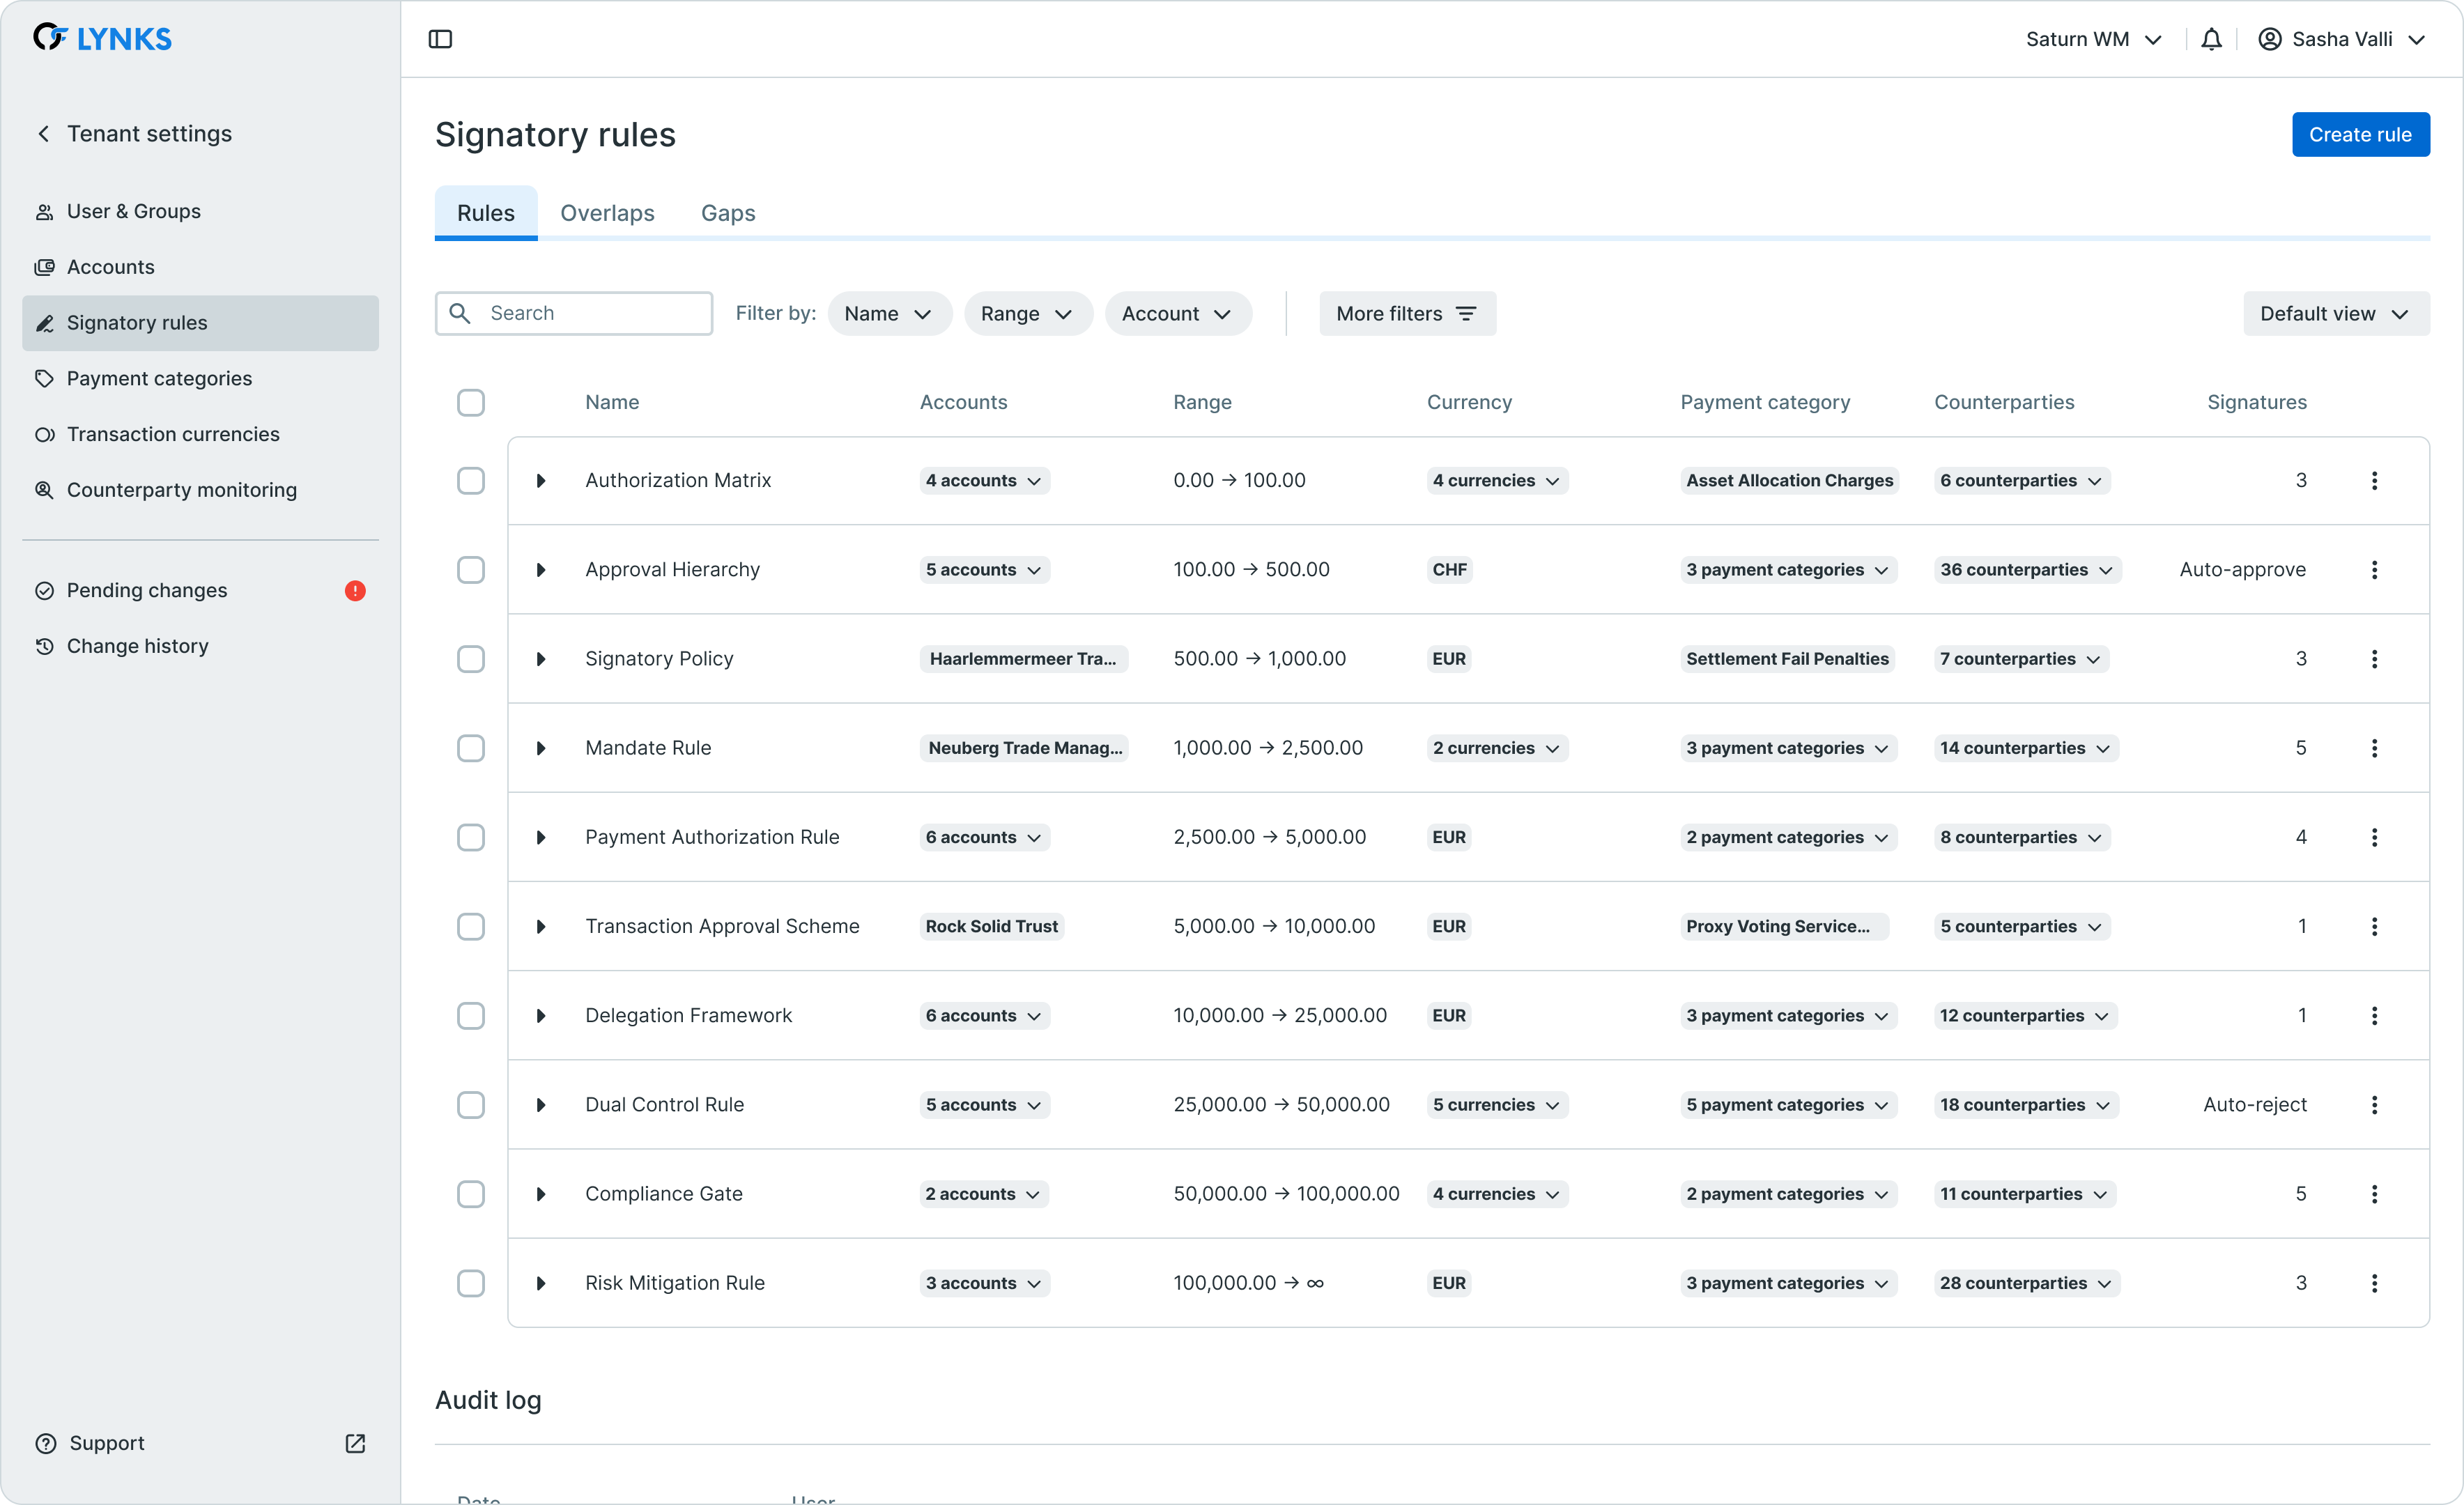The width and height of the screenshot is (2464, 1505).
Task: Go back using Tenant settings arrow
Action: point(44,134)
